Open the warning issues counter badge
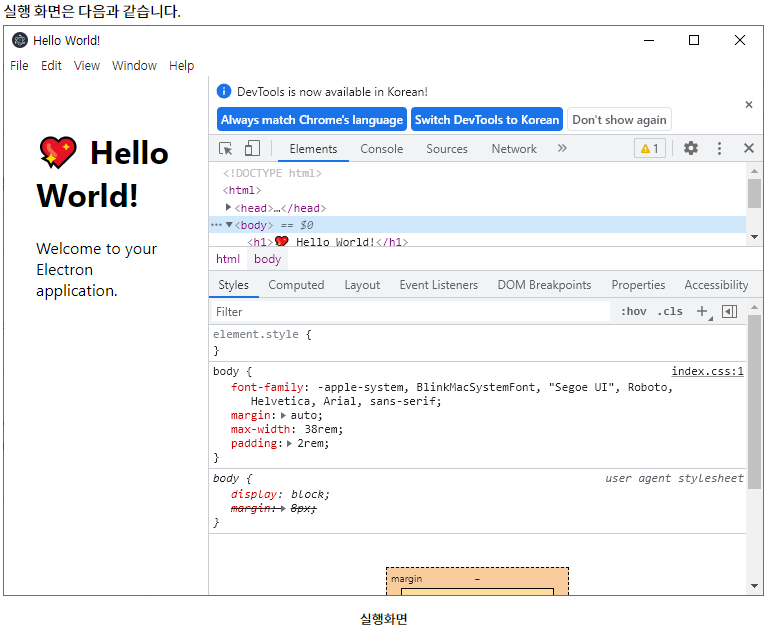This screenshot has height=641, width=766. [650, 148]
